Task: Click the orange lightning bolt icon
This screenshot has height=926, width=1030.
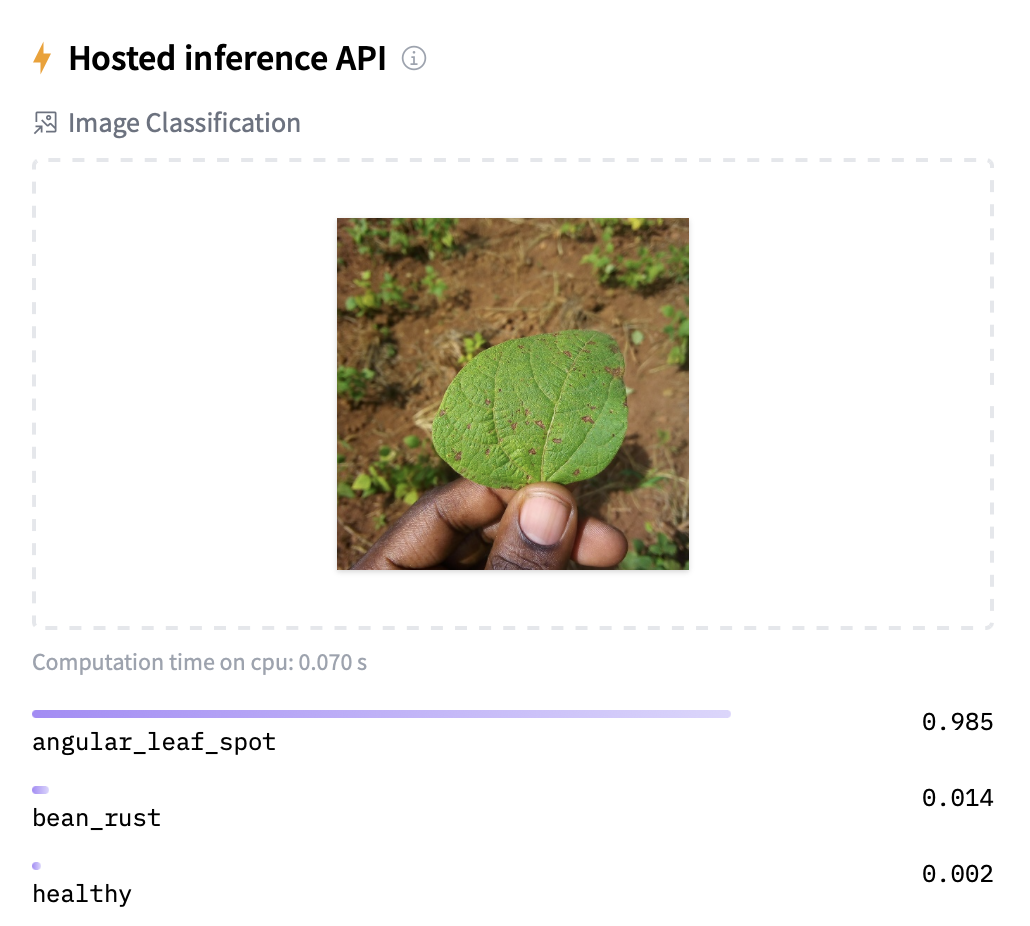Action: (42, 59)
